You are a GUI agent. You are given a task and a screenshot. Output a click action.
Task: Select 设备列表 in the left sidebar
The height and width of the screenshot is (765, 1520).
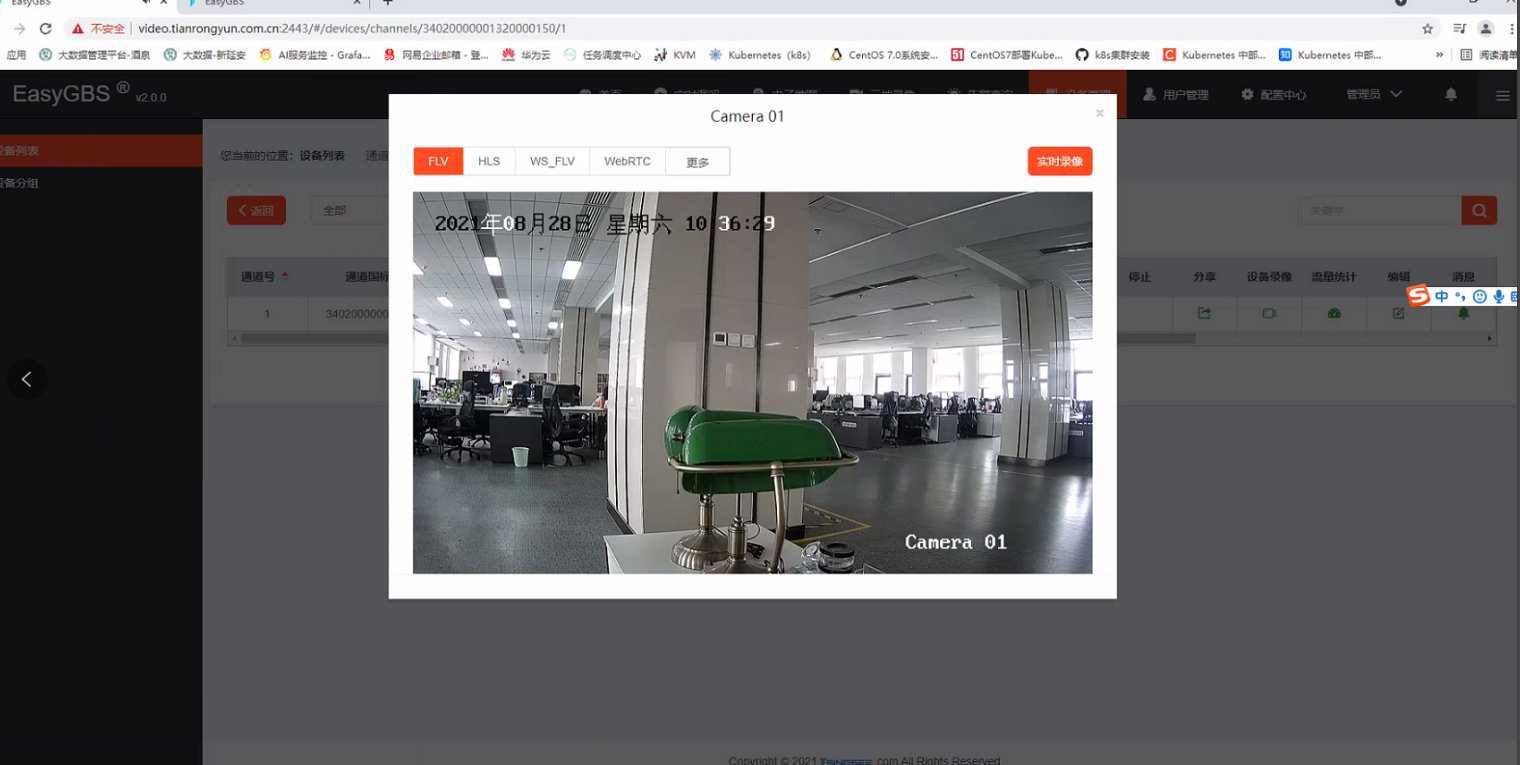pos(101,151)
